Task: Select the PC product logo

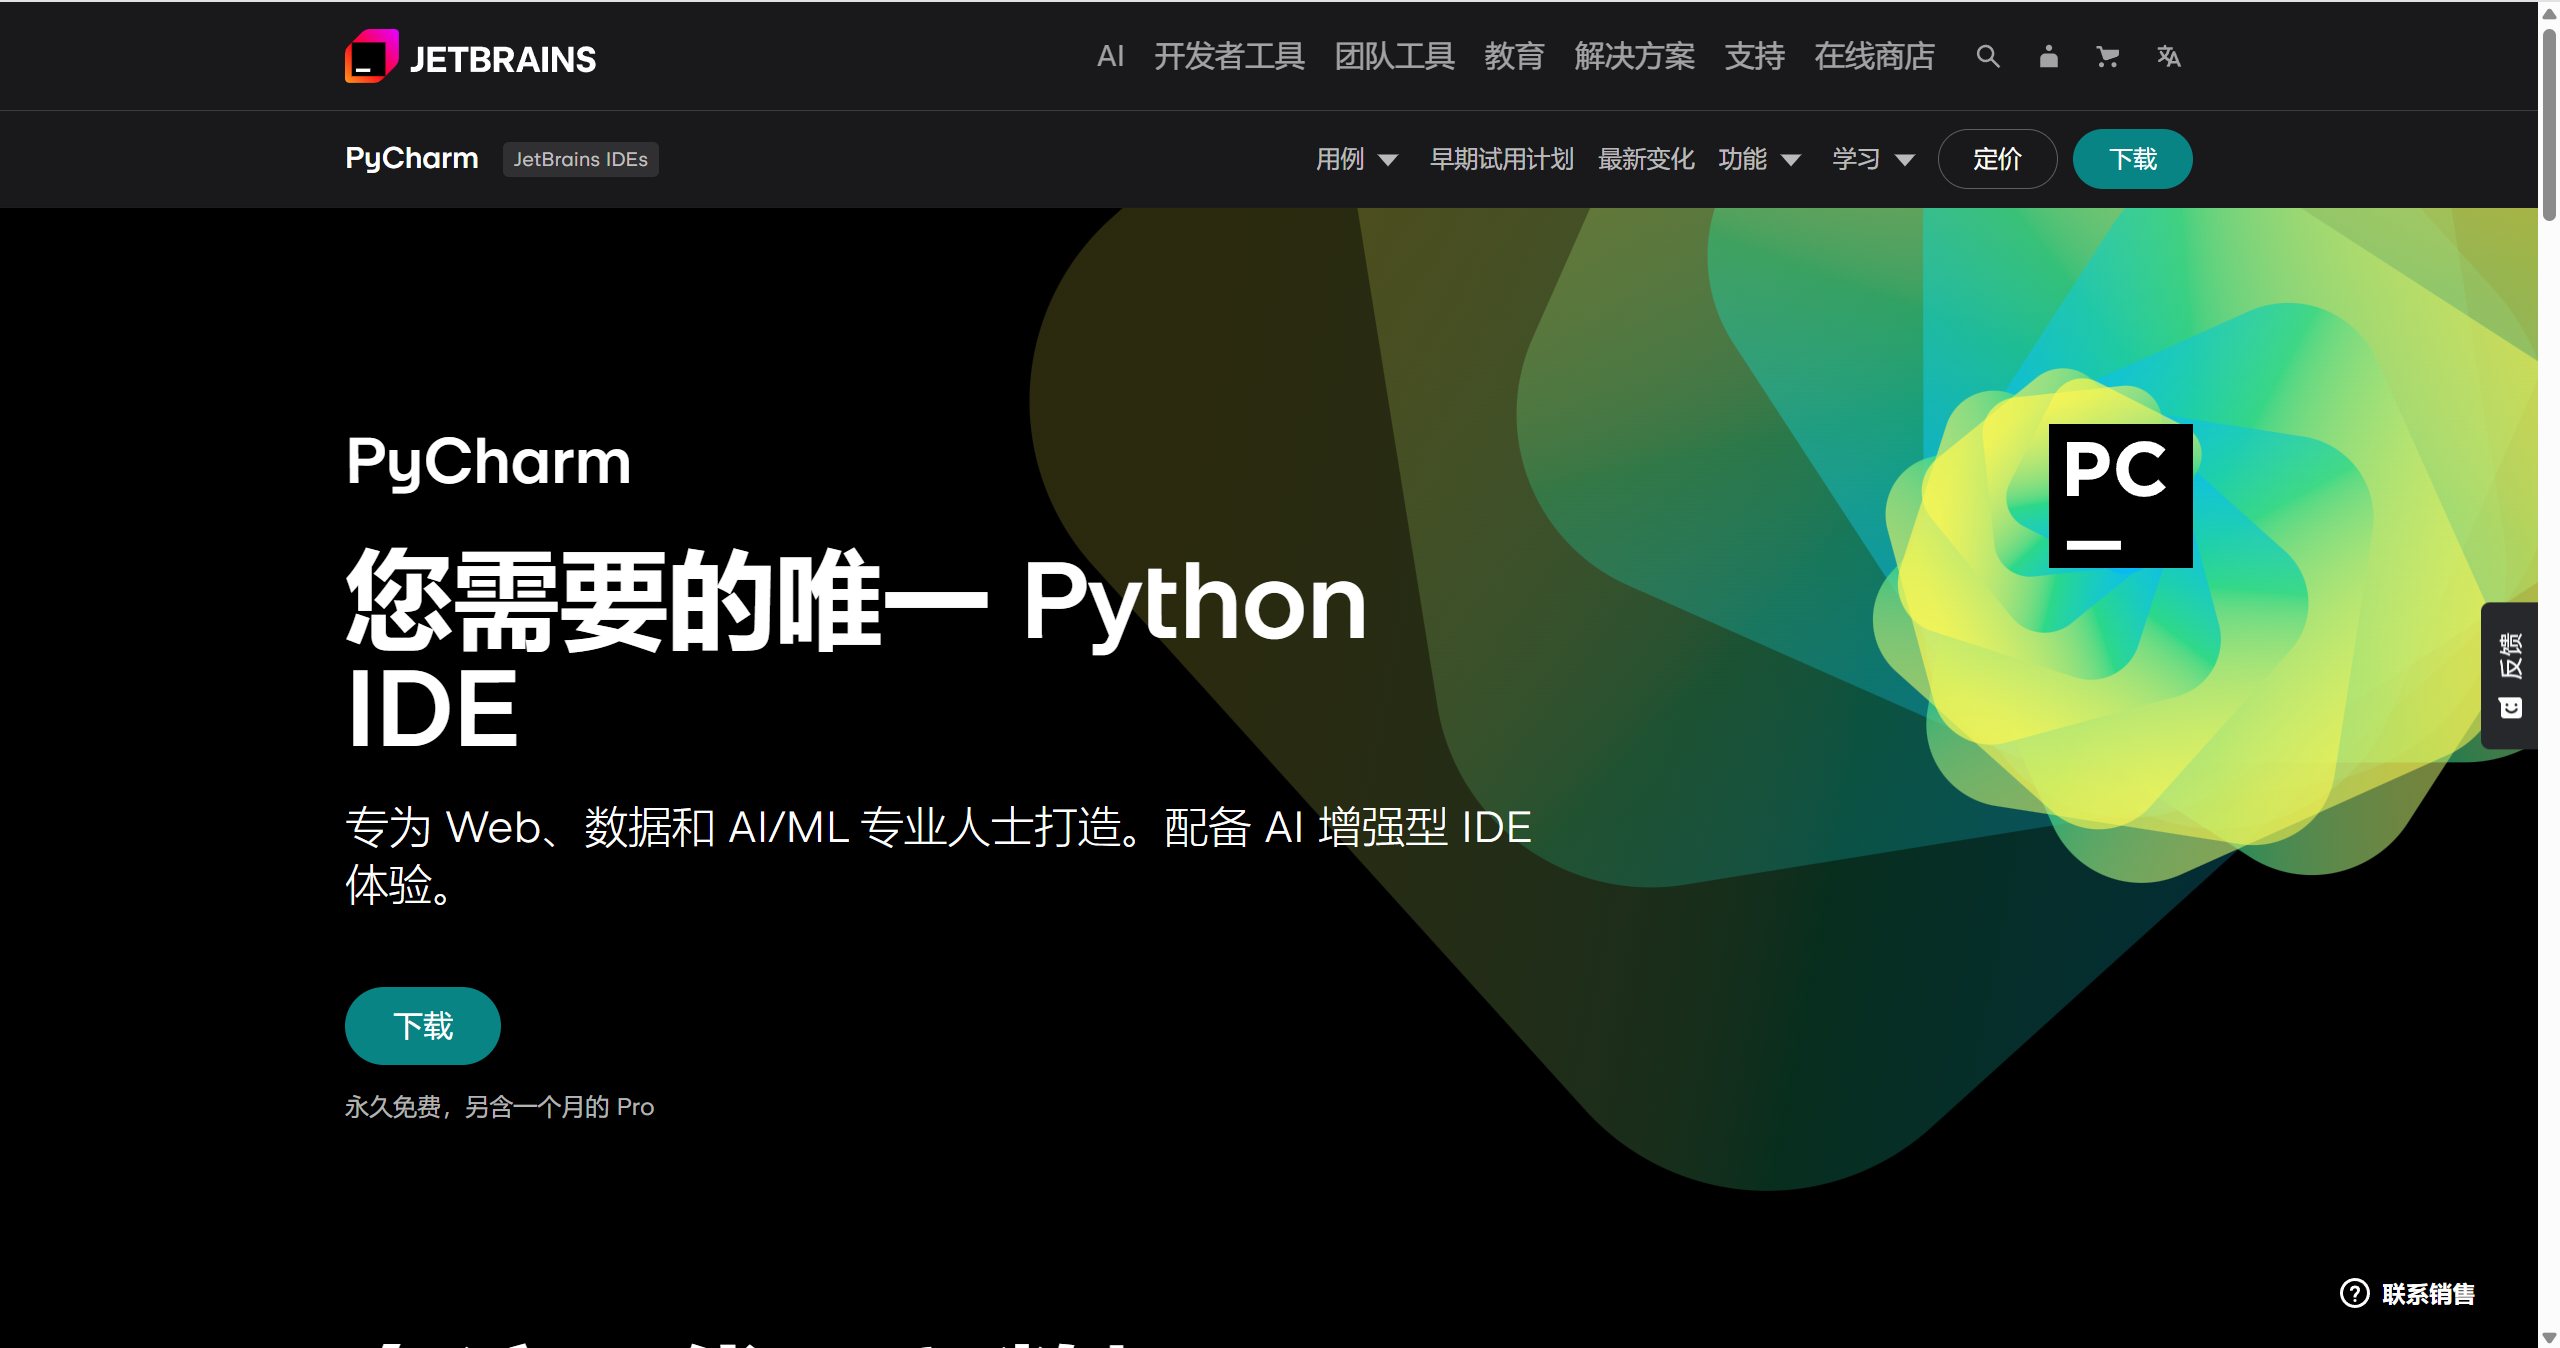Action: pos(2119,495)
